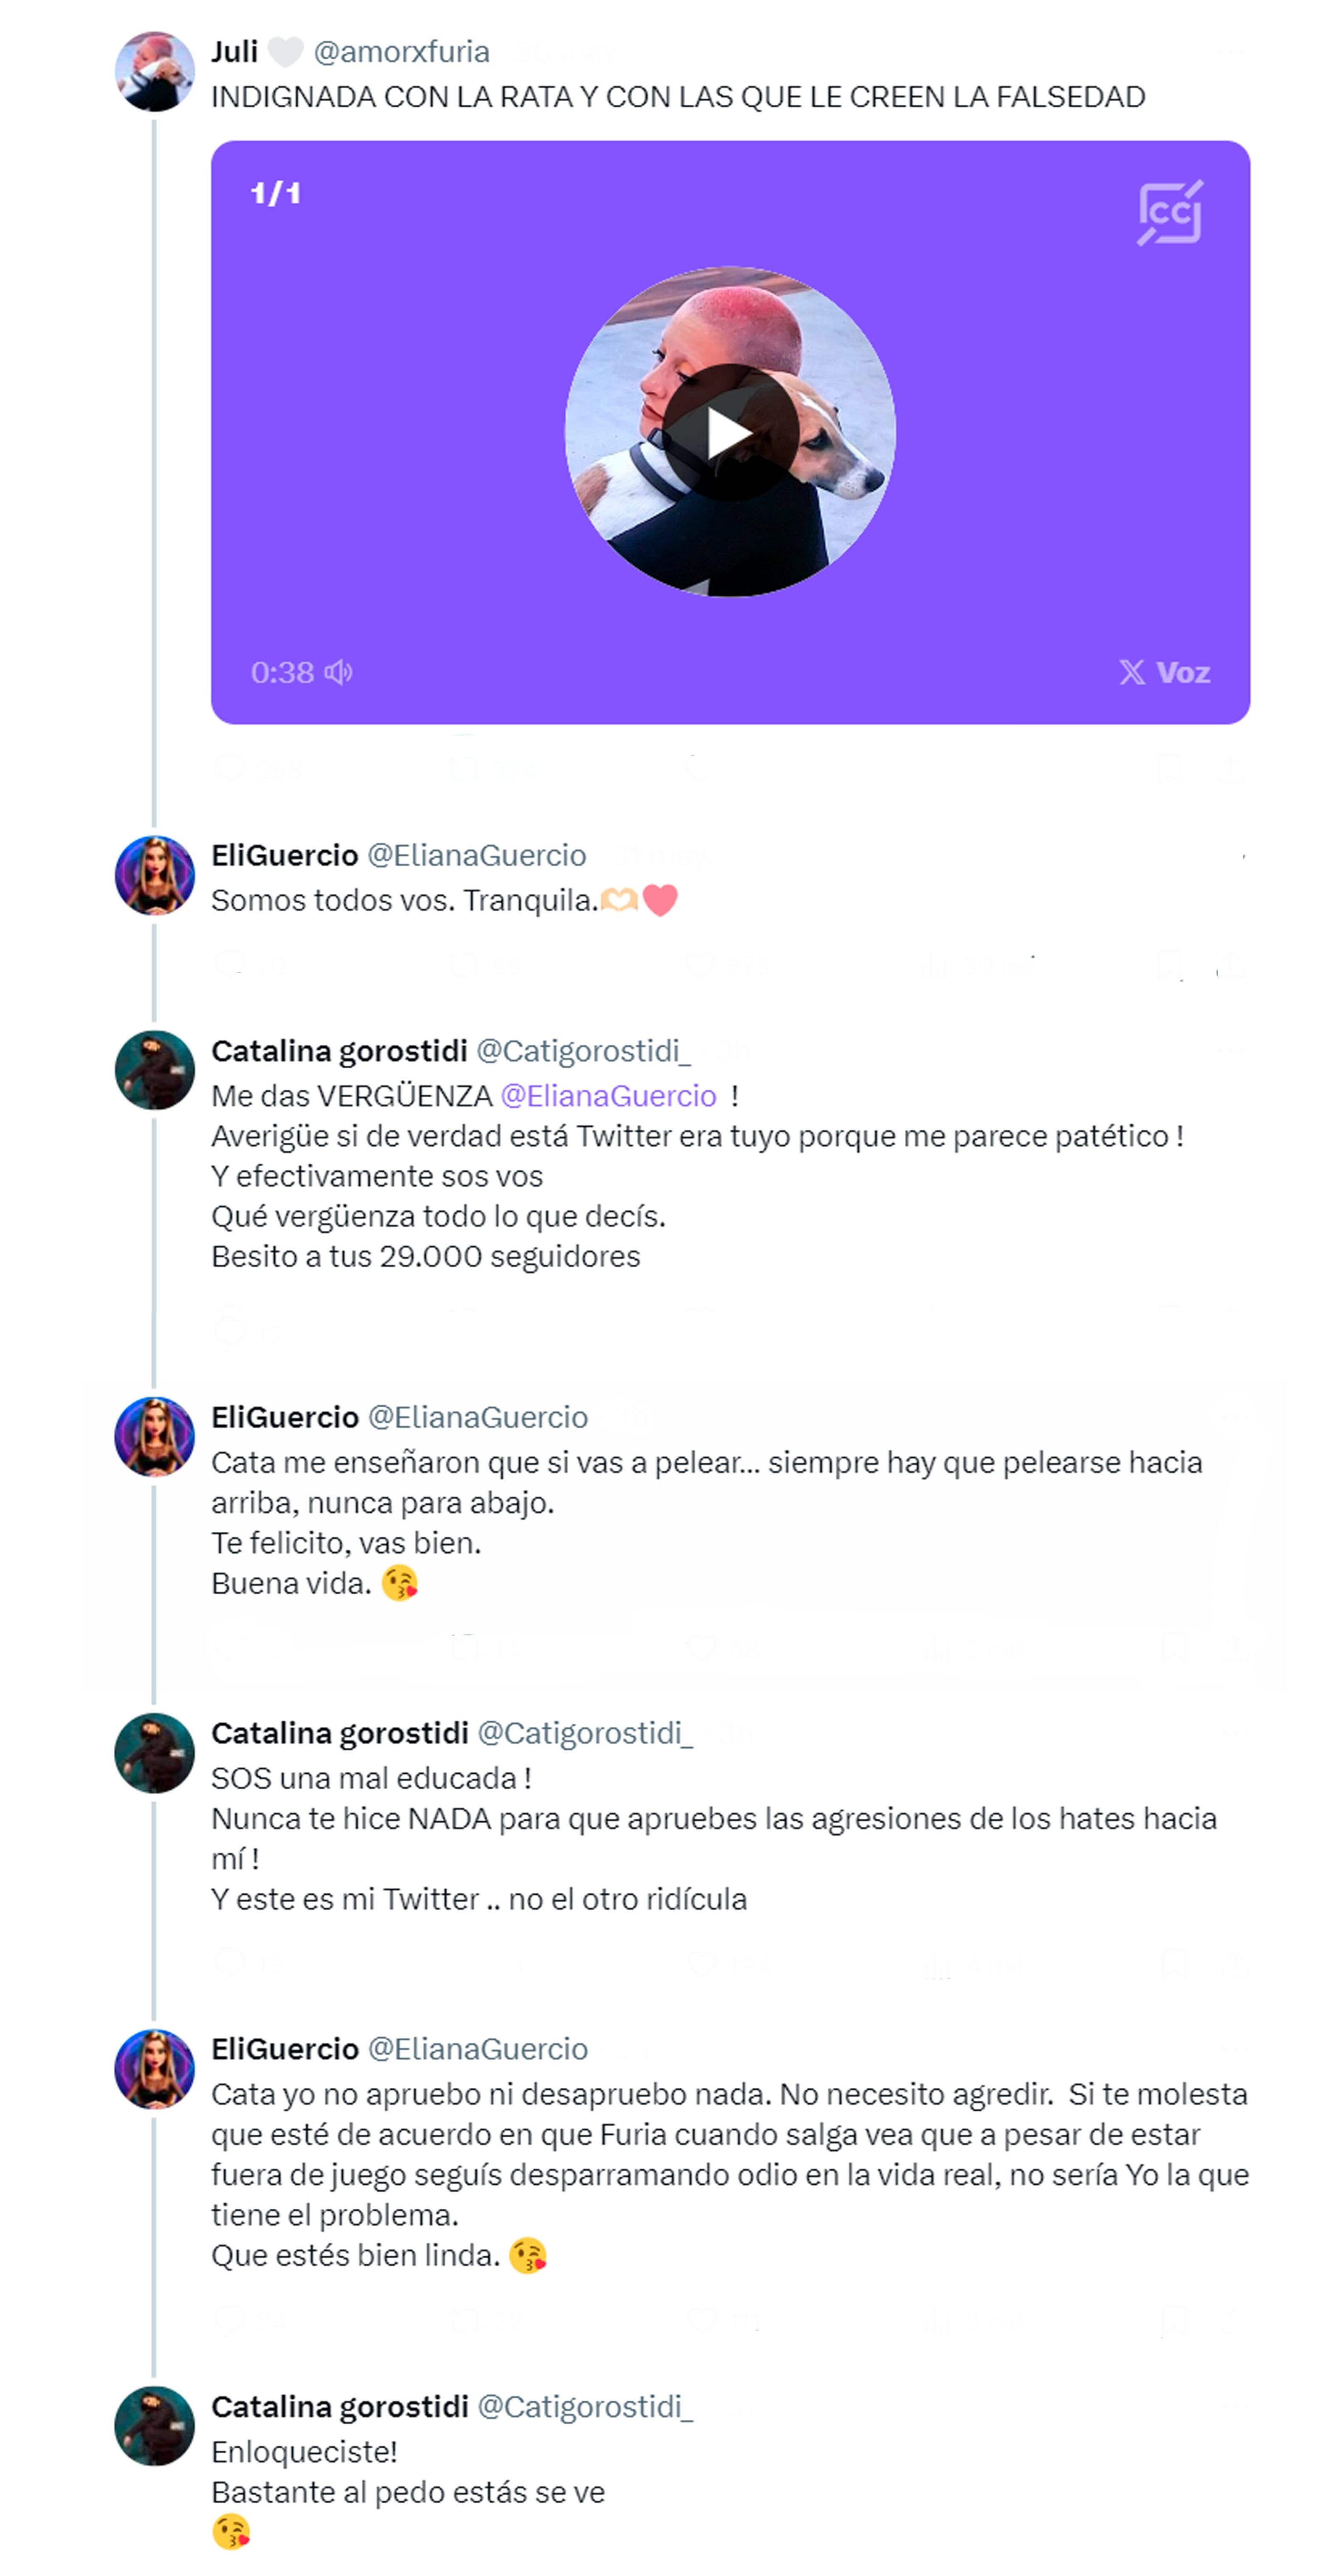Screen dimensions: 1335x2576
Task: Click Catalina avatar beside "Me das VERGÜENZA"
Action: coord(154,1070)
